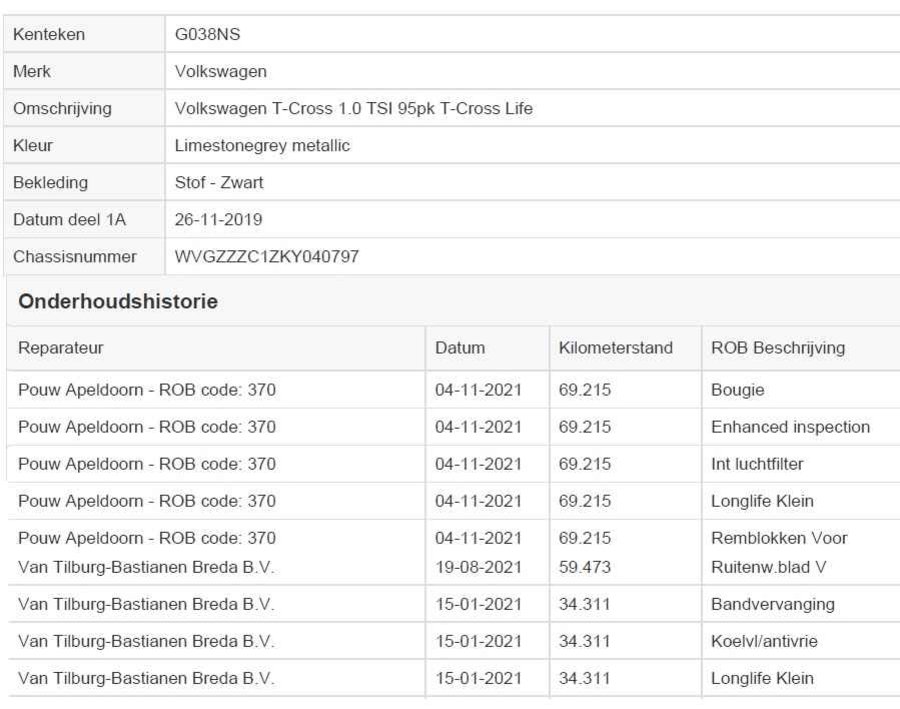900x709 pixels.
Task: Click the Bandvervanging entry
Action: pos(772,604)
